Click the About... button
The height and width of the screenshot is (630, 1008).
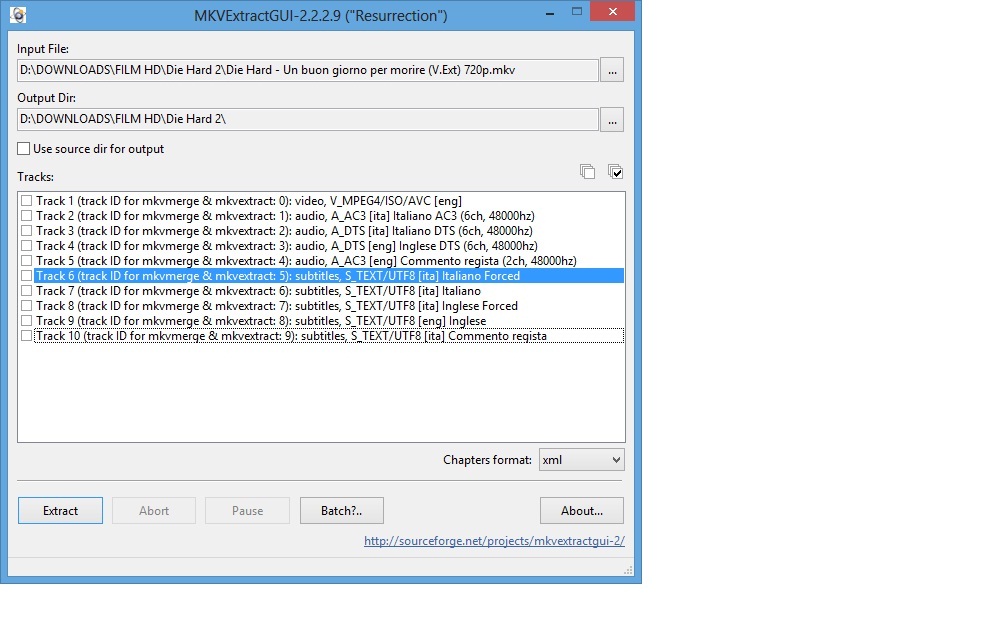click(581, 511)
